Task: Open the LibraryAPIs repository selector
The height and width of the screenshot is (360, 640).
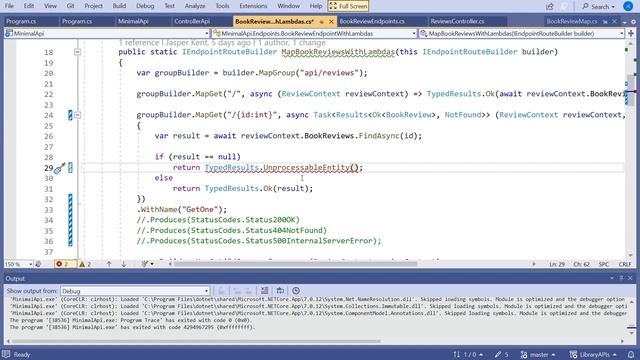Action: click(x=593, y=354)
